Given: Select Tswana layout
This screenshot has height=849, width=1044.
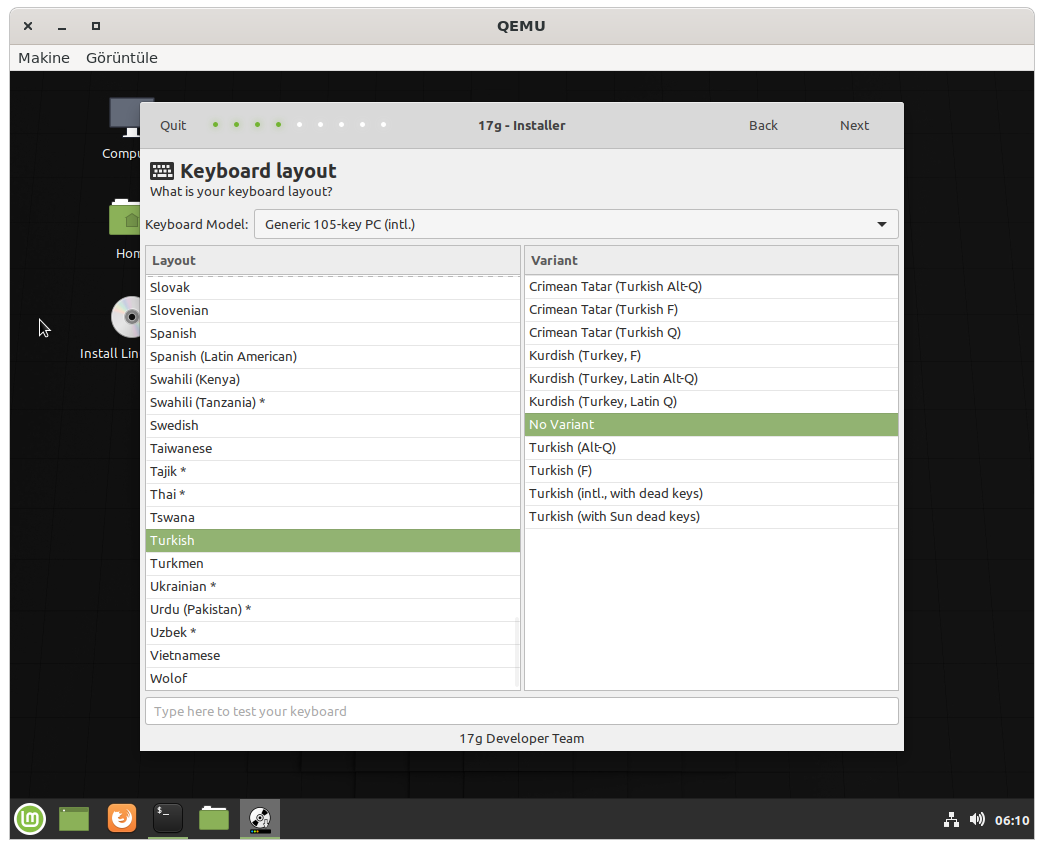Looking at the screenshot, I should click(x=333, y=517).
